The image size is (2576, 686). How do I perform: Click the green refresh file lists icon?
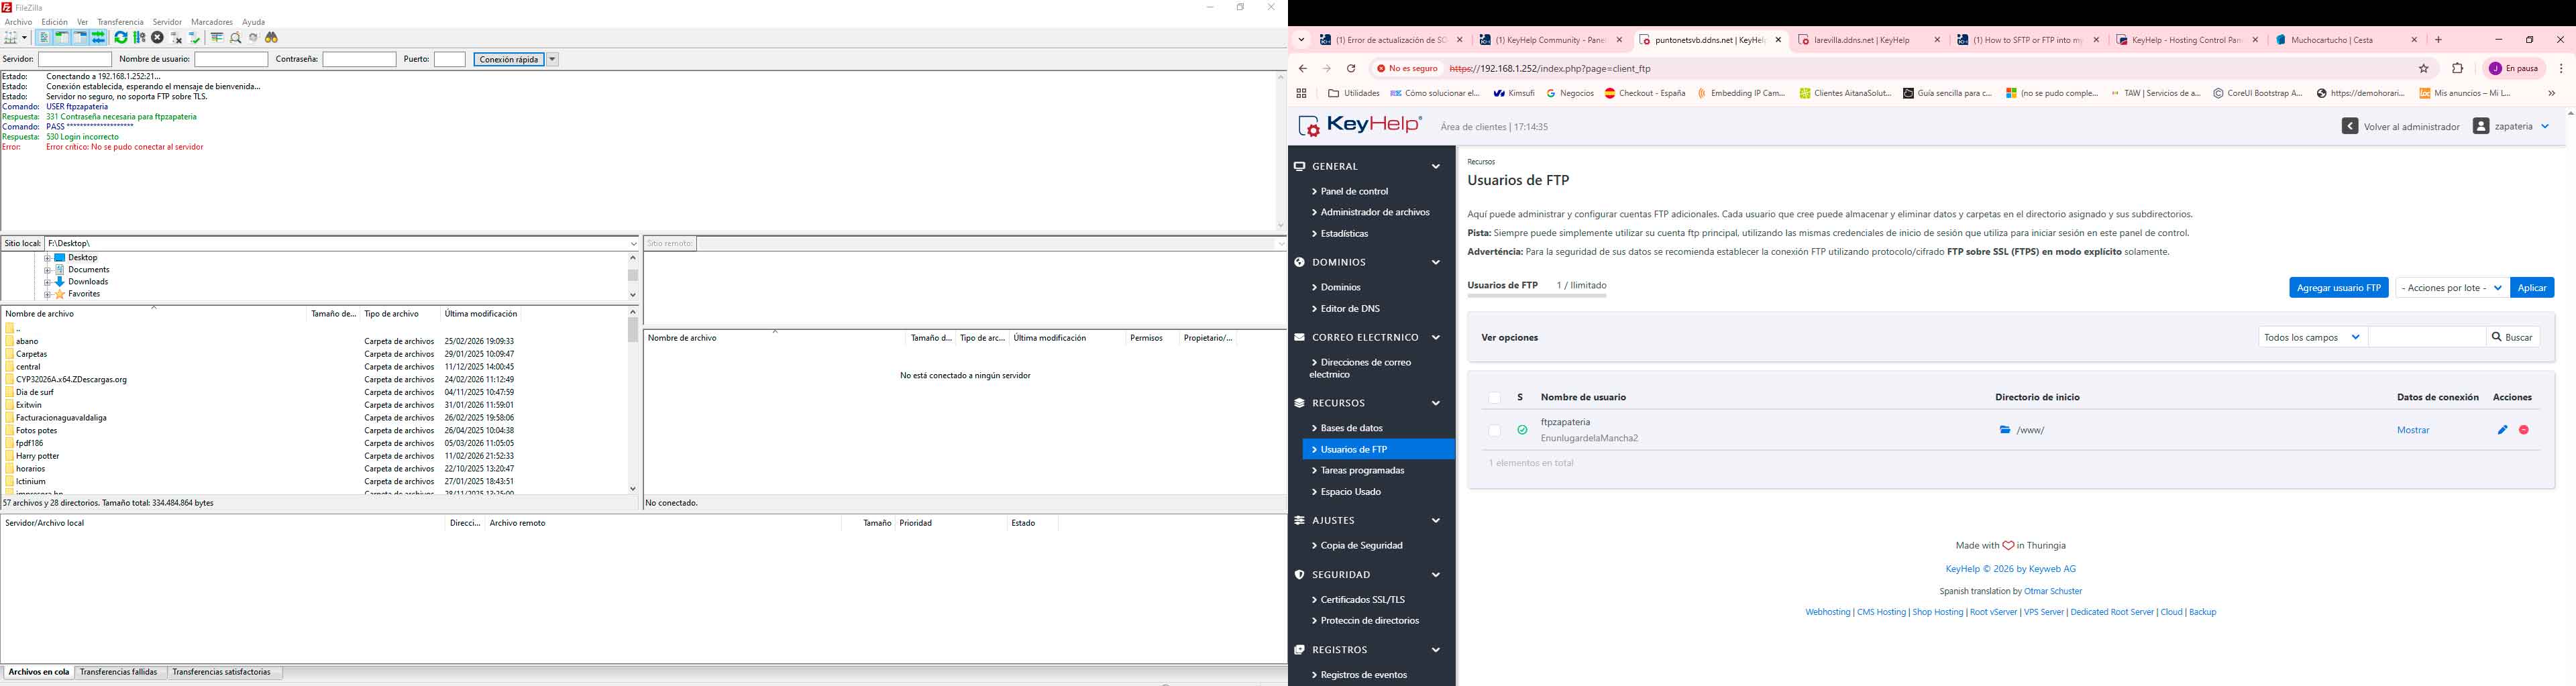point(121,38)
